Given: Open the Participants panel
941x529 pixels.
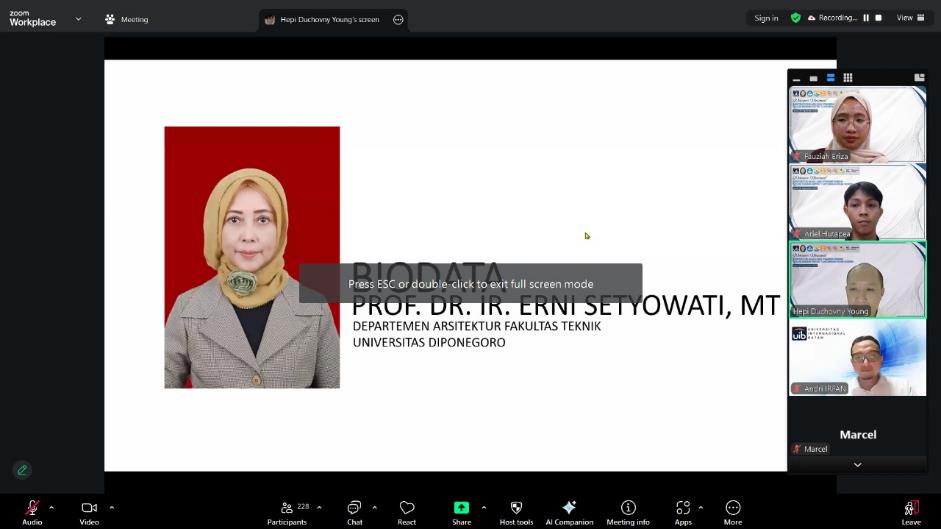Looking at the screenshot, I should (287, 509).
